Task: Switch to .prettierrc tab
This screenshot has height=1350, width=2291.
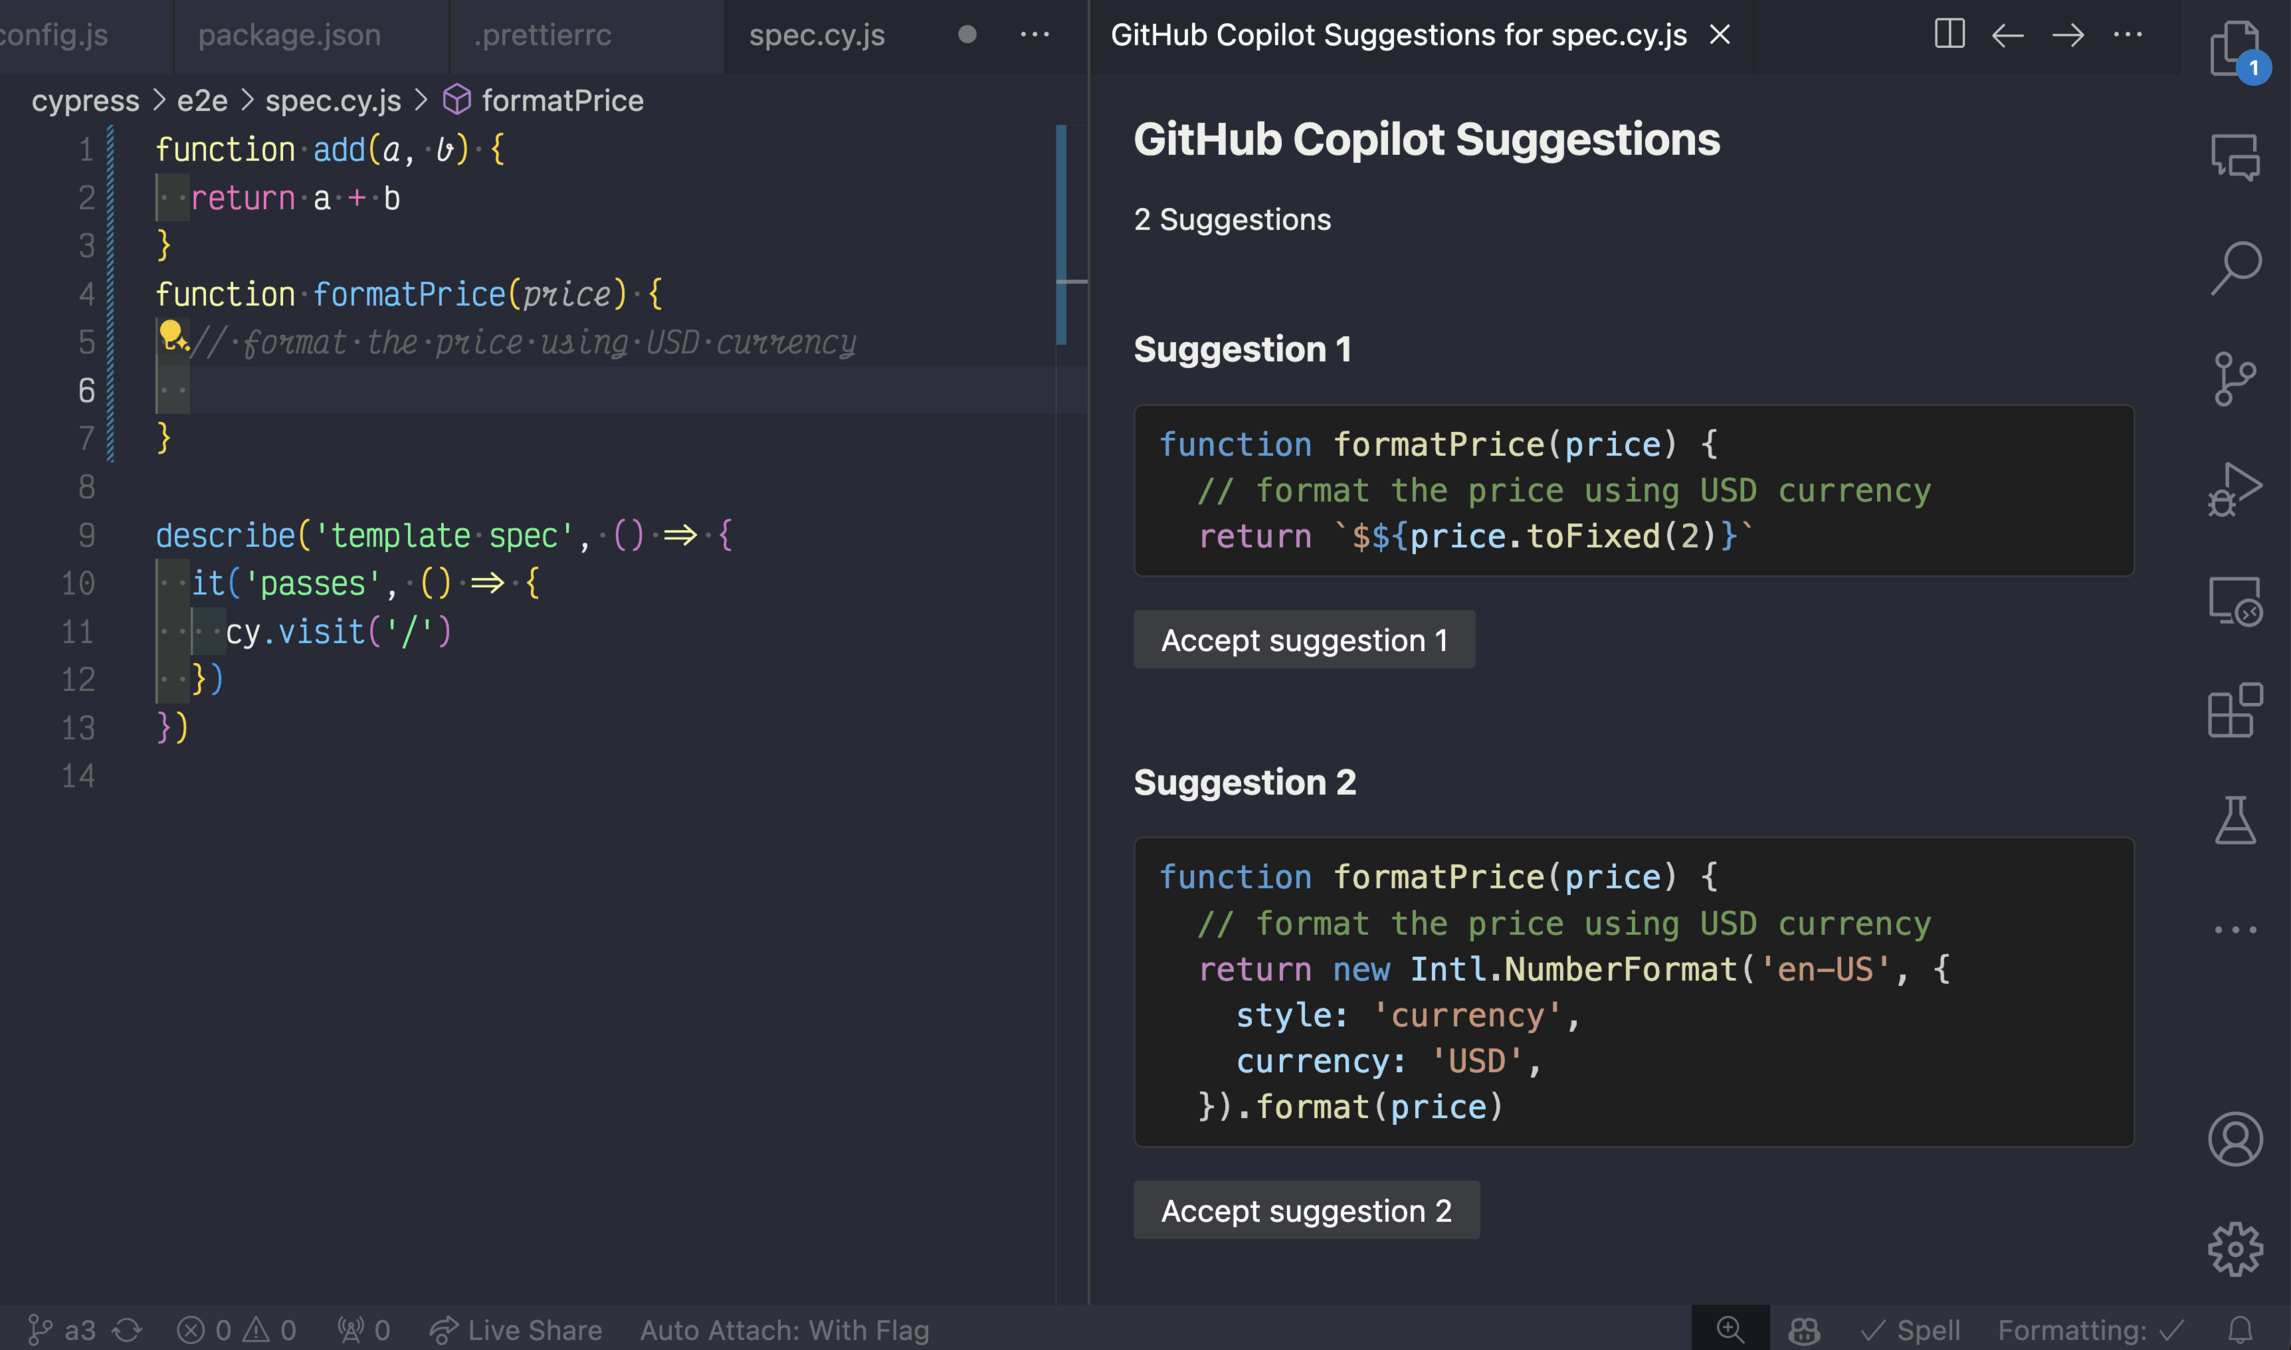Action: [542, 35]
